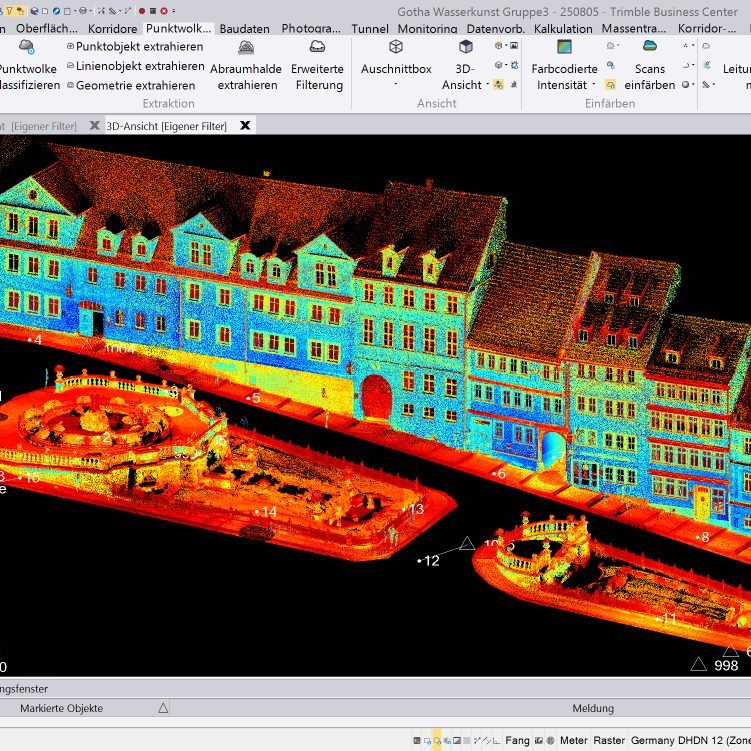
Task: Open Erweiterte Filterung cloud icon
Action: [x=317, y=46]
